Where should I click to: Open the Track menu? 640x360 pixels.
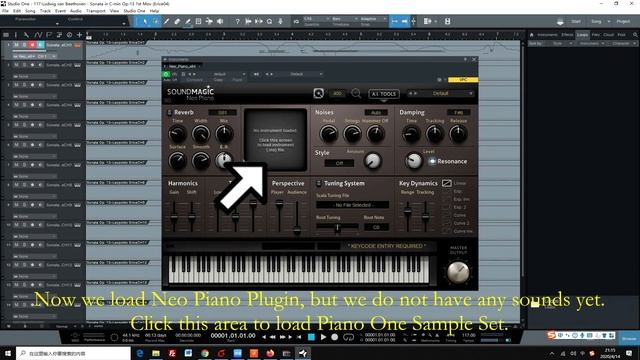click(x=45, y=11)
